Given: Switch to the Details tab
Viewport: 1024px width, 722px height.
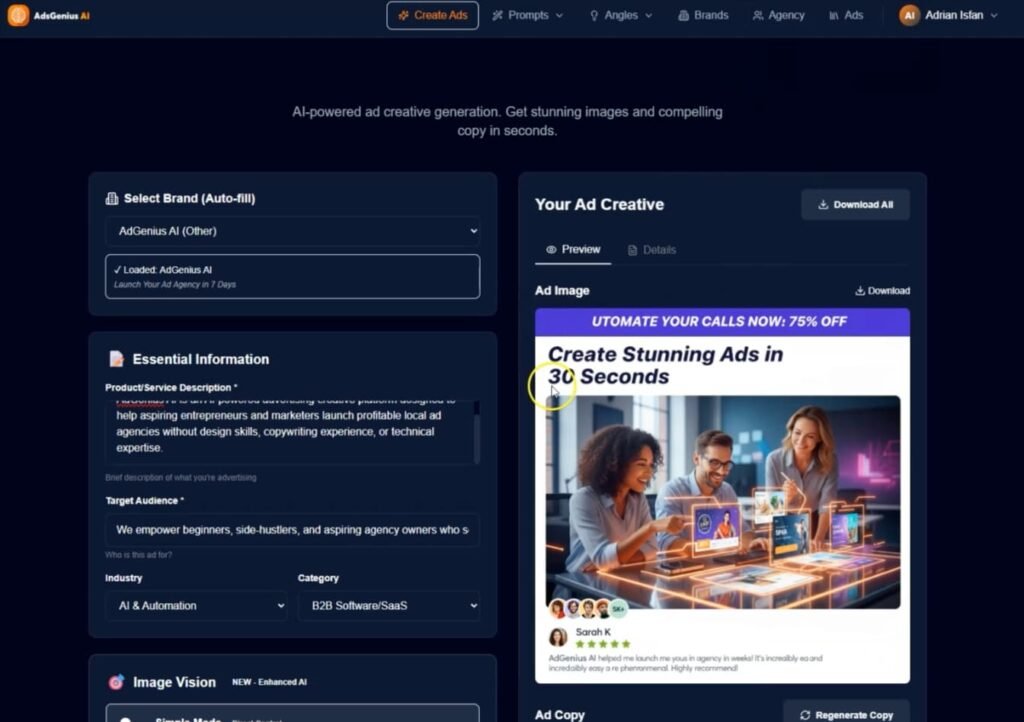Looking at the screenshot, I should (652, 250).
